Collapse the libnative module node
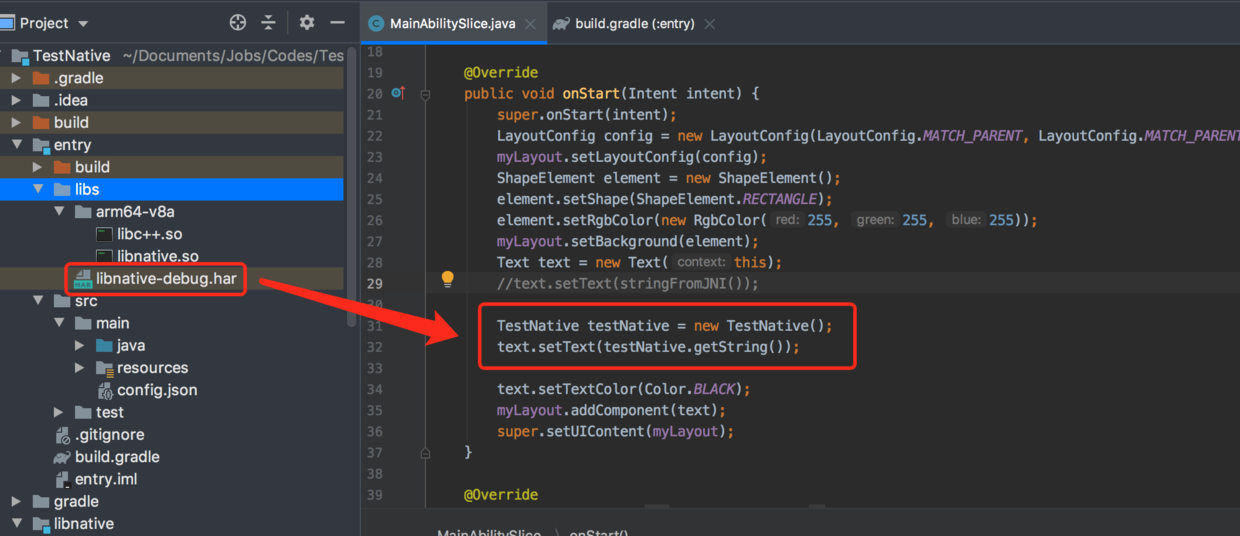Screen dimensions: 1240x536 [x=16, y=524]
